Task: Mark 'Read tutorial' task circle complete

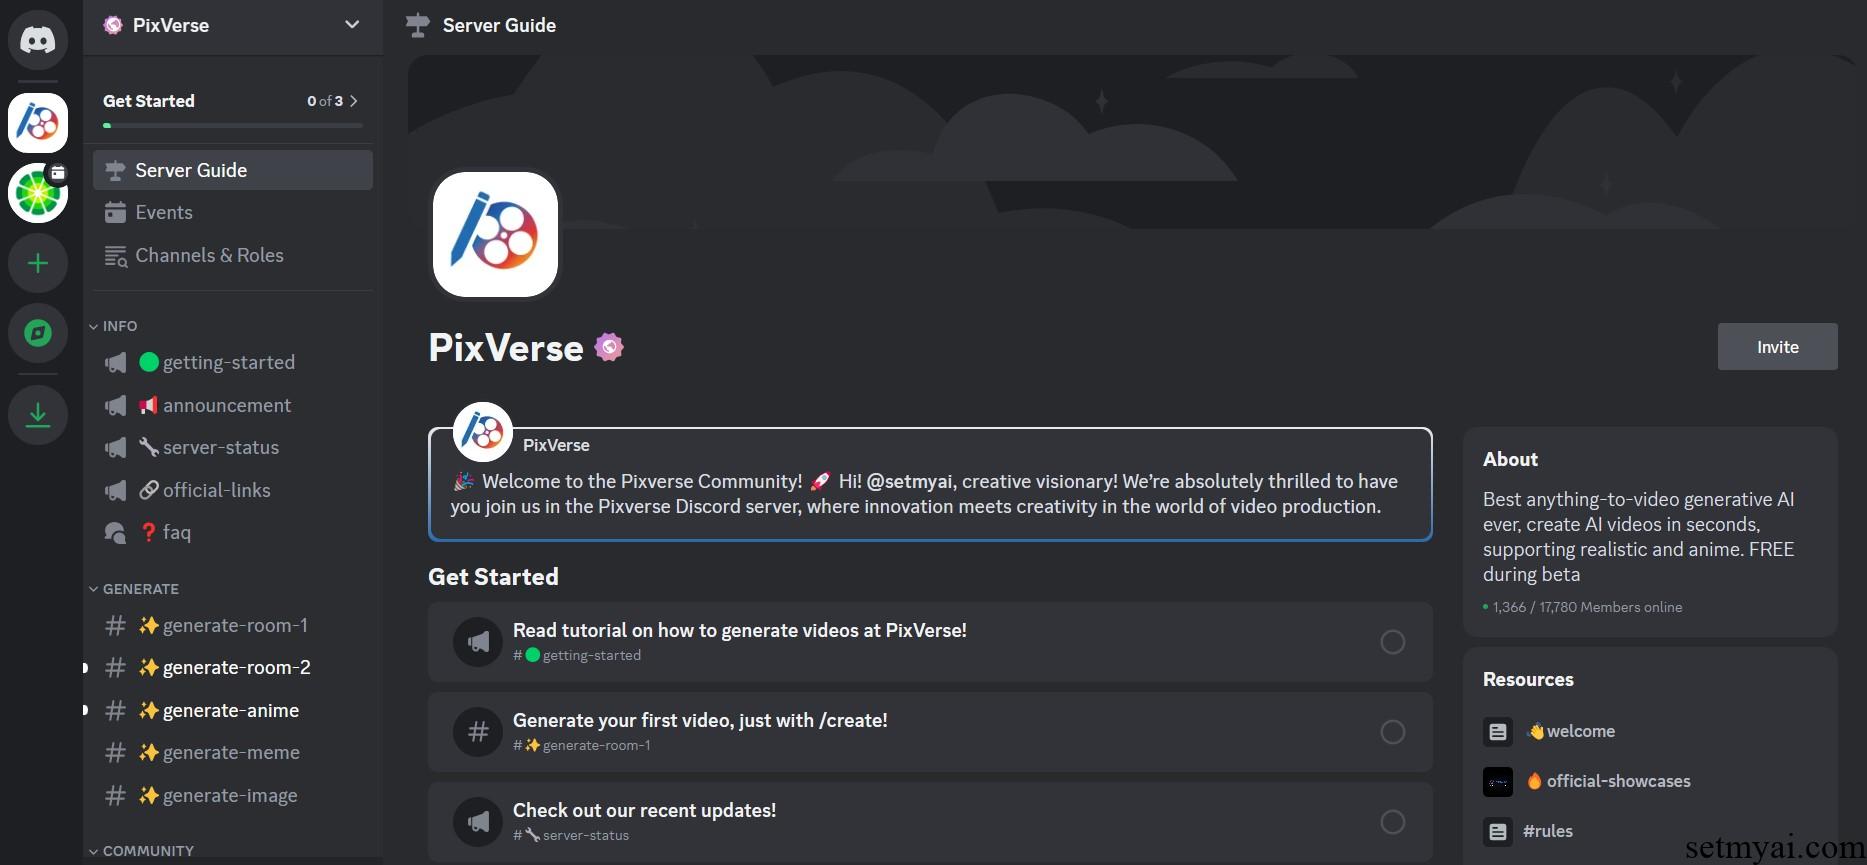Action: click(x=1392, y=642)
